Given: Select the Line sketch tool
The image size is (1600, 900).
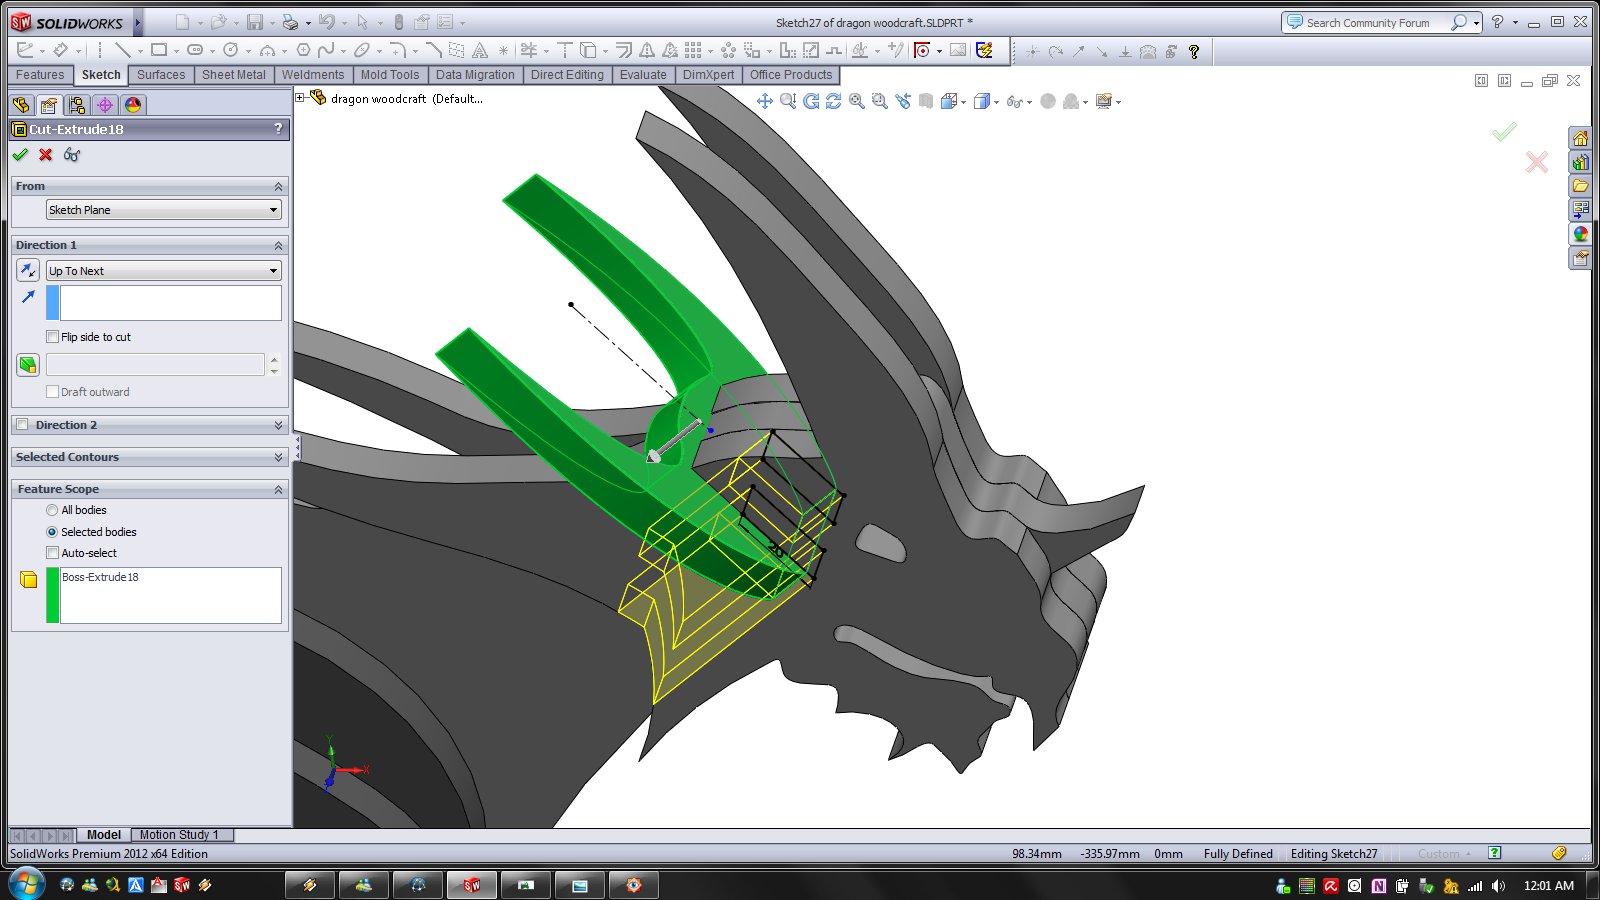Looking at the screenshot, I should [x=123, y=50].
